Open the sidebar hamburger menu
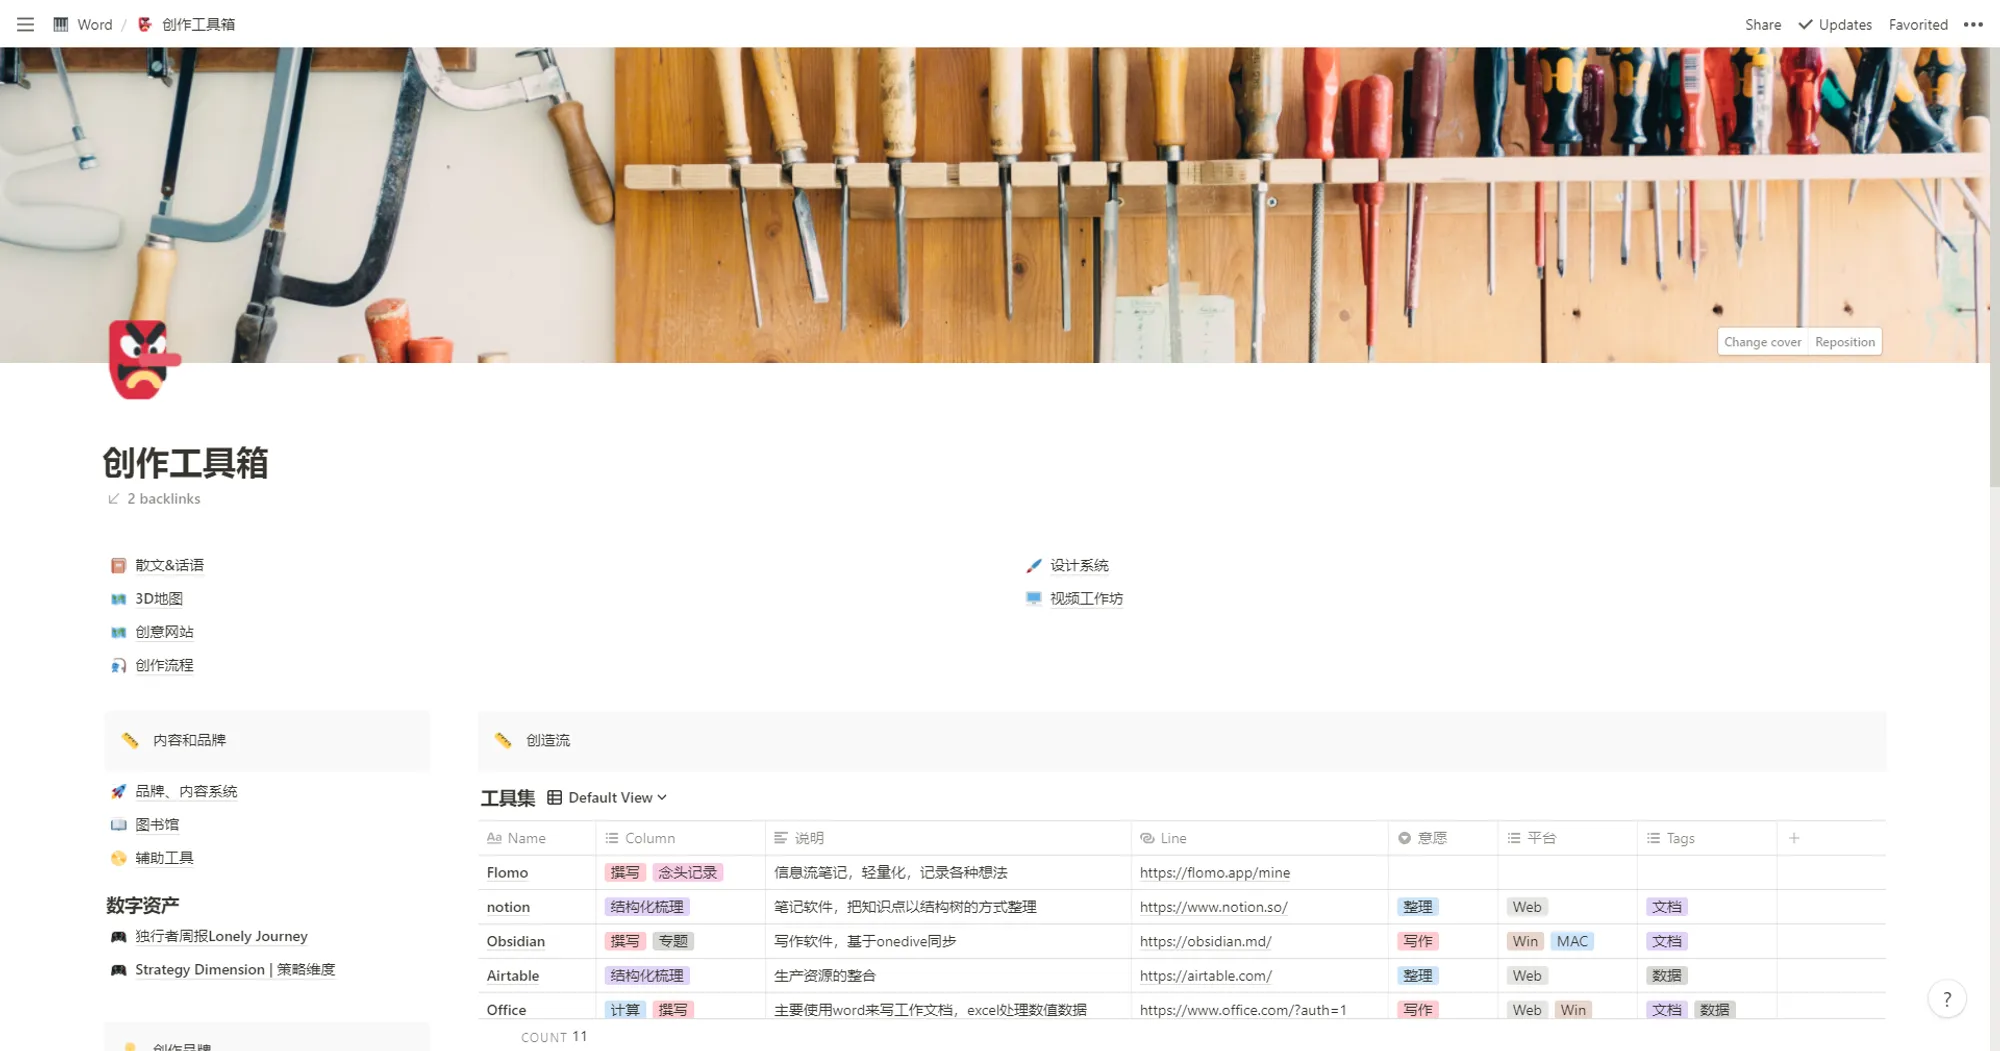2000x1051 pixels. coord(25,24)
